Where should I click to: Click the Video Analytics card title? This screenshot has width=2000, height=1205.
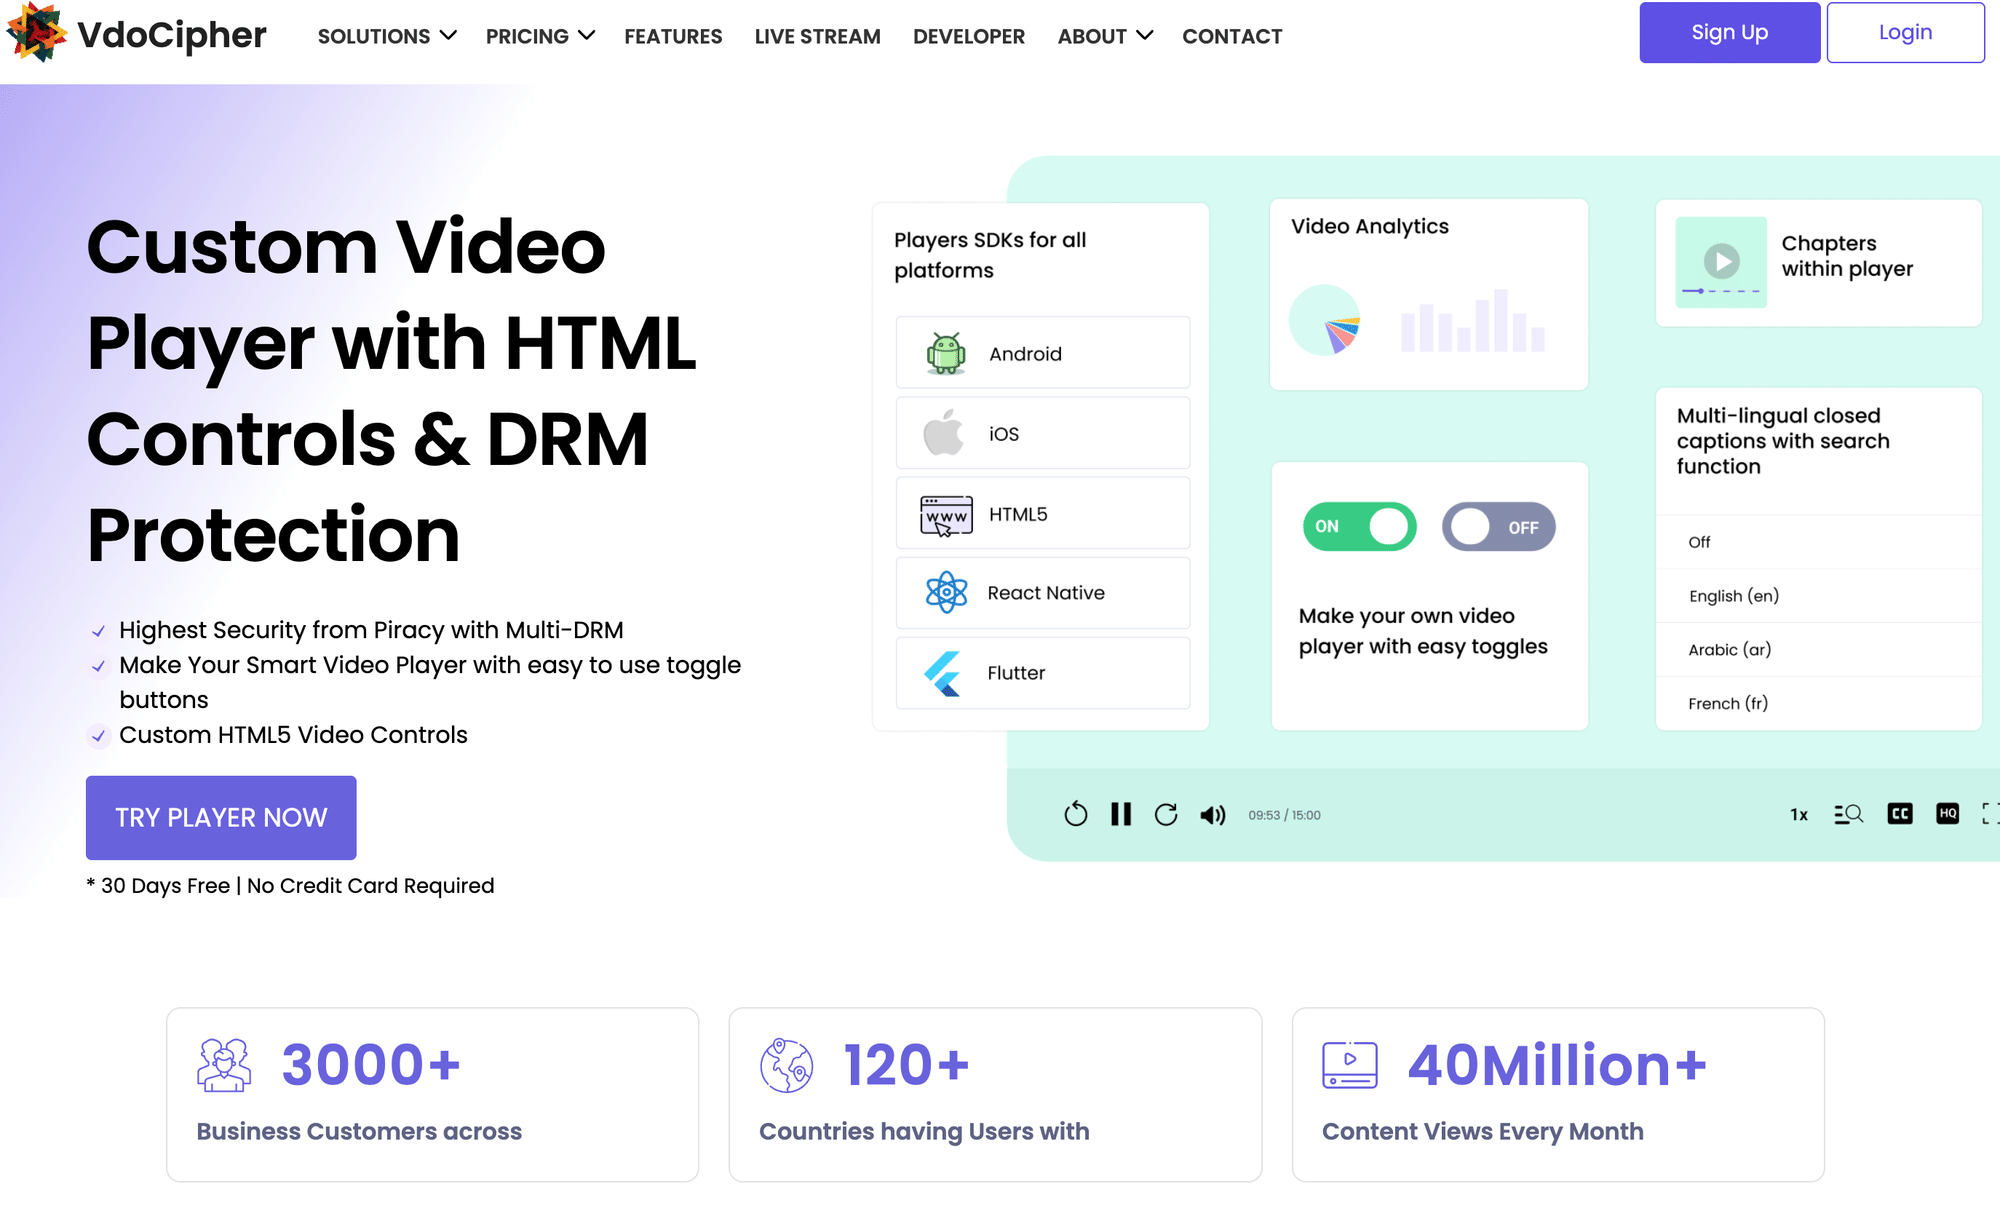coord(1370,226)
